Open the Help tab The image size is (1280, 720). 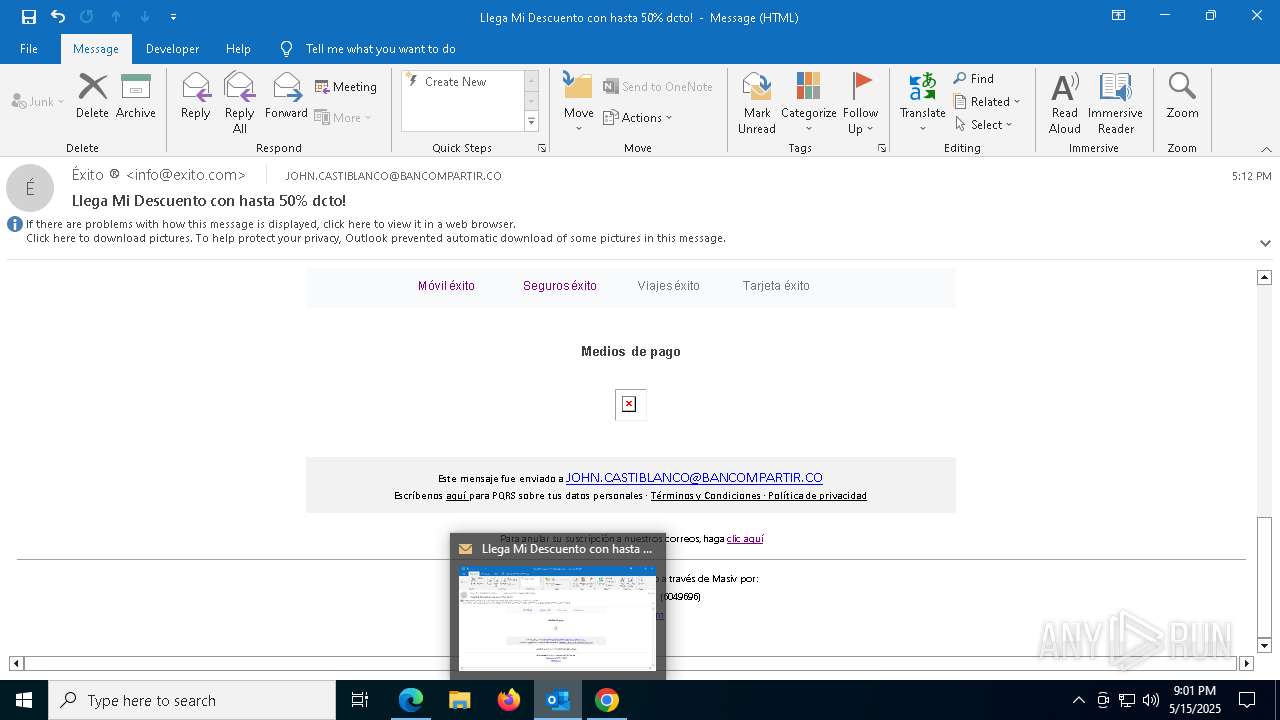coord(238,48)
